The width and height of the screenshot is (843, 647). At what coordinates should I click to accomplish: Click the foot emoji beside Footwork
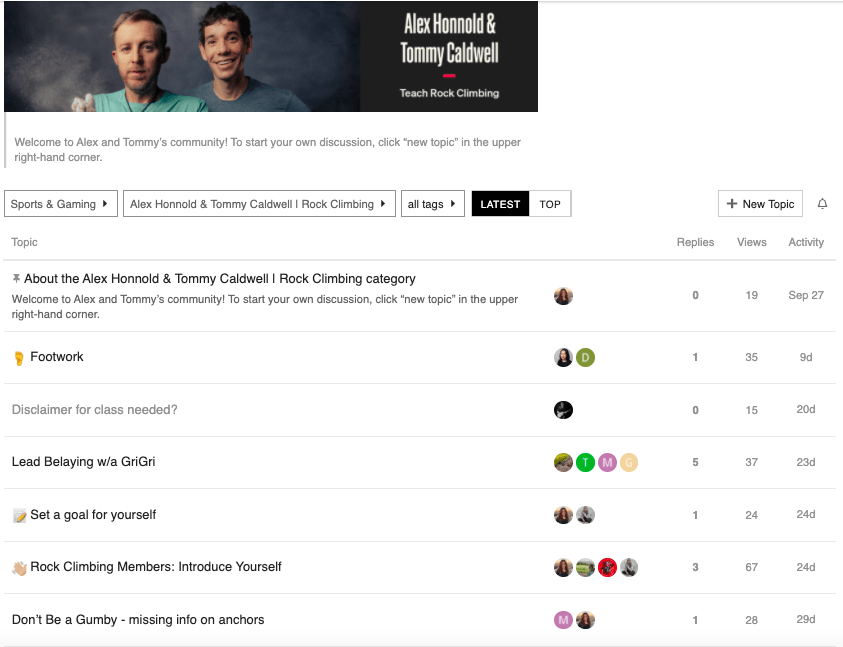[19, 358]
